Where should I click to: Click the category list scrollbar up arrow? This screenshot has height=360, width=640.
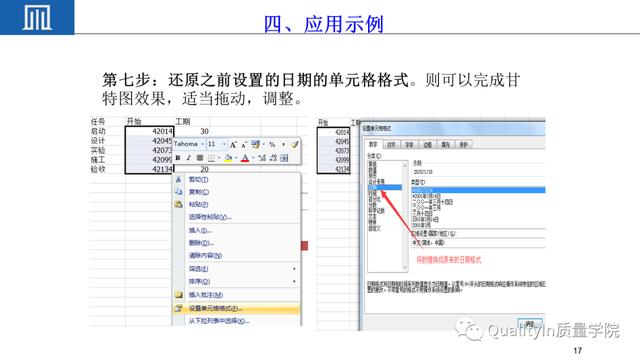405,165
